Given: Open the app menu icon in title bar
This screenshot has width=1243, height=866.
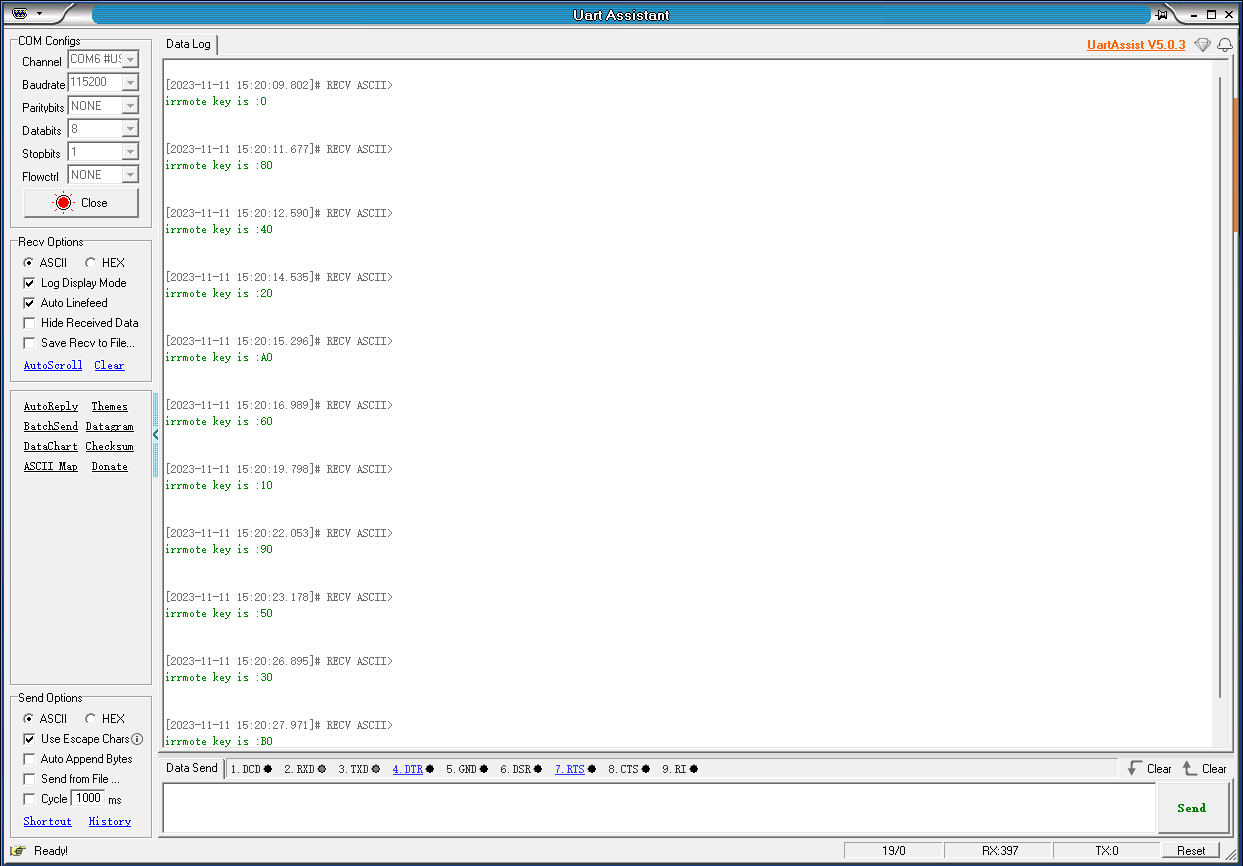Looking at the screenshot, I should click(19, 14).
